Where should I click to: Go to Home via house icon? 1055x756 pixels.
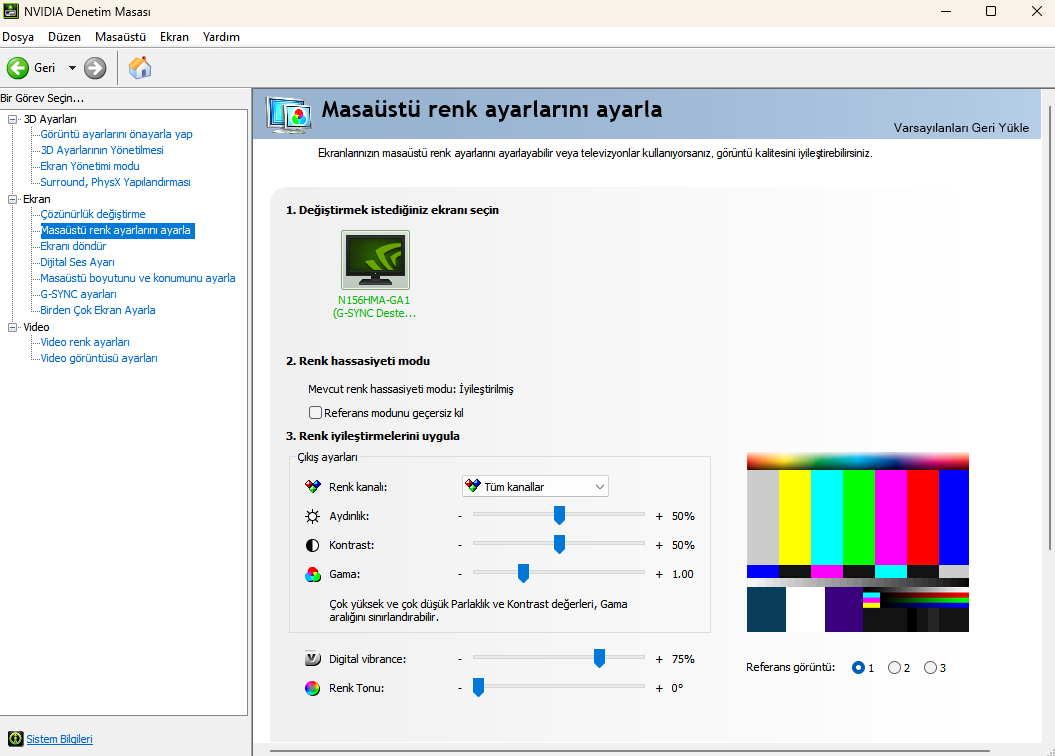coord(140,67)
